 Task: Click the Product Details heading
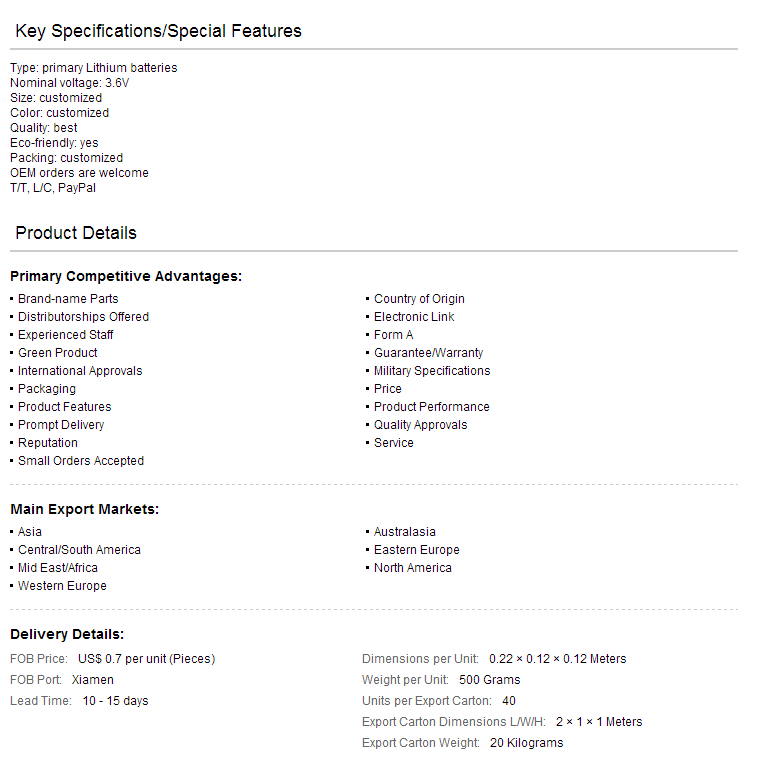(x=76, y=233)
